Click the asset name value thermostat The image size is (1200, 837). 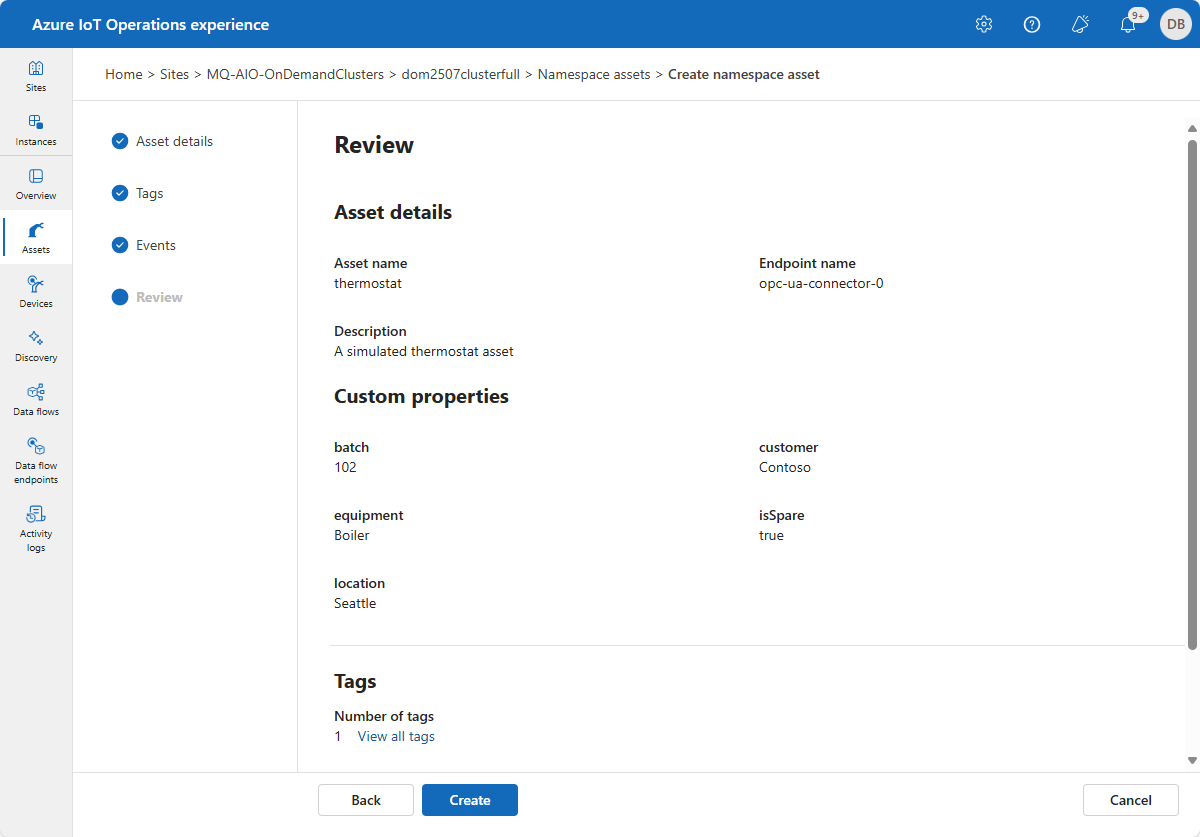[x=368, y=283]
